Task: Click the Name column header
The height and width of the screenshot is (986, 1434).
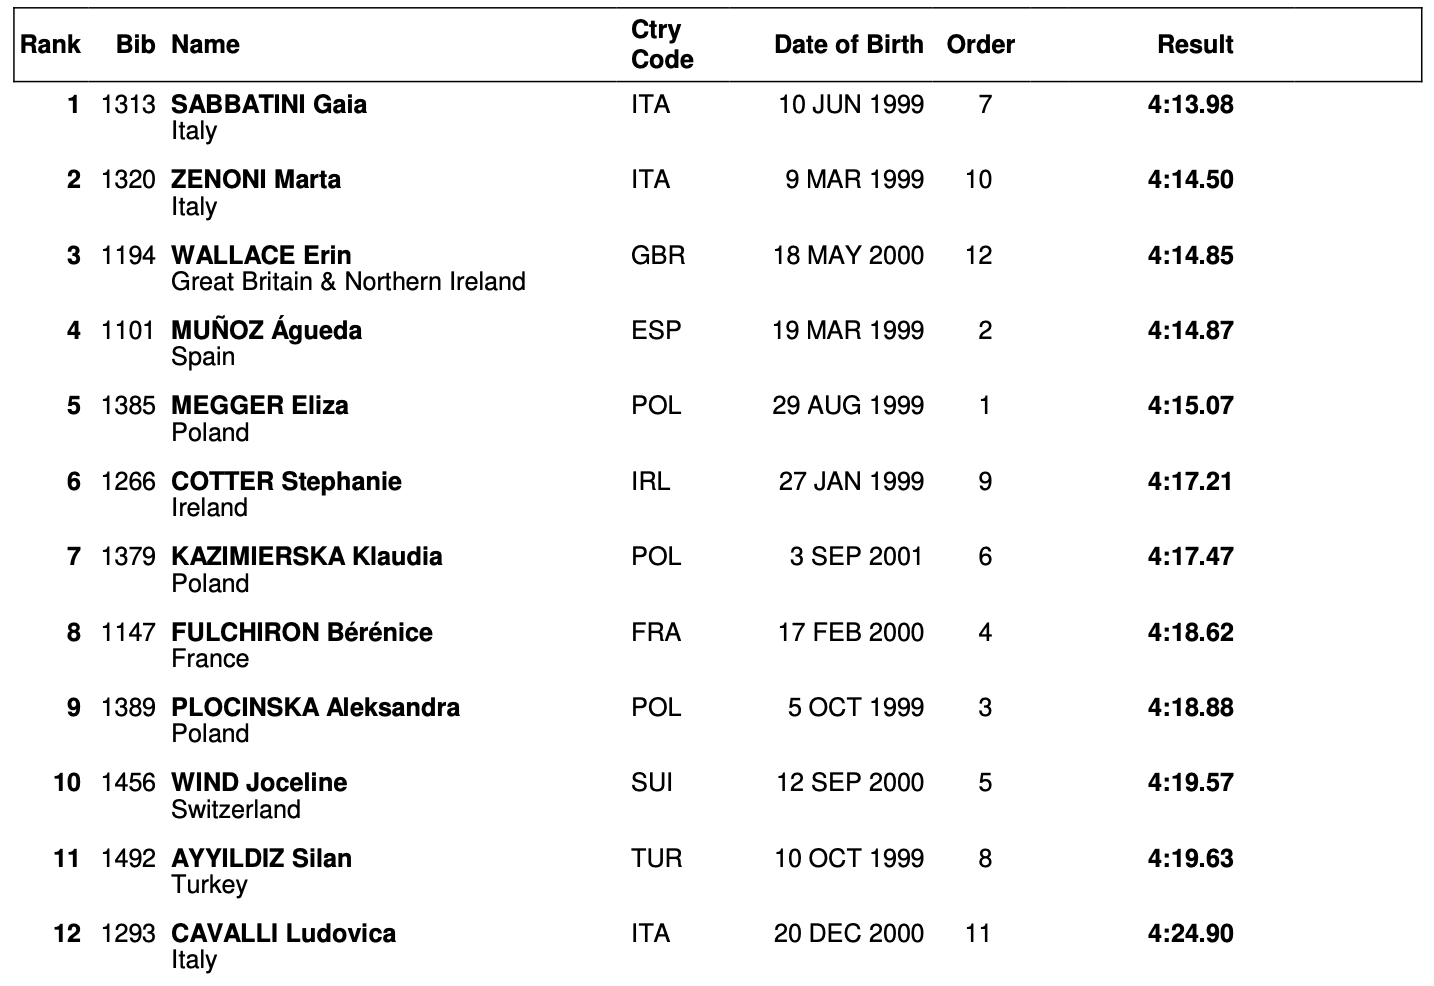Action: 205,45
